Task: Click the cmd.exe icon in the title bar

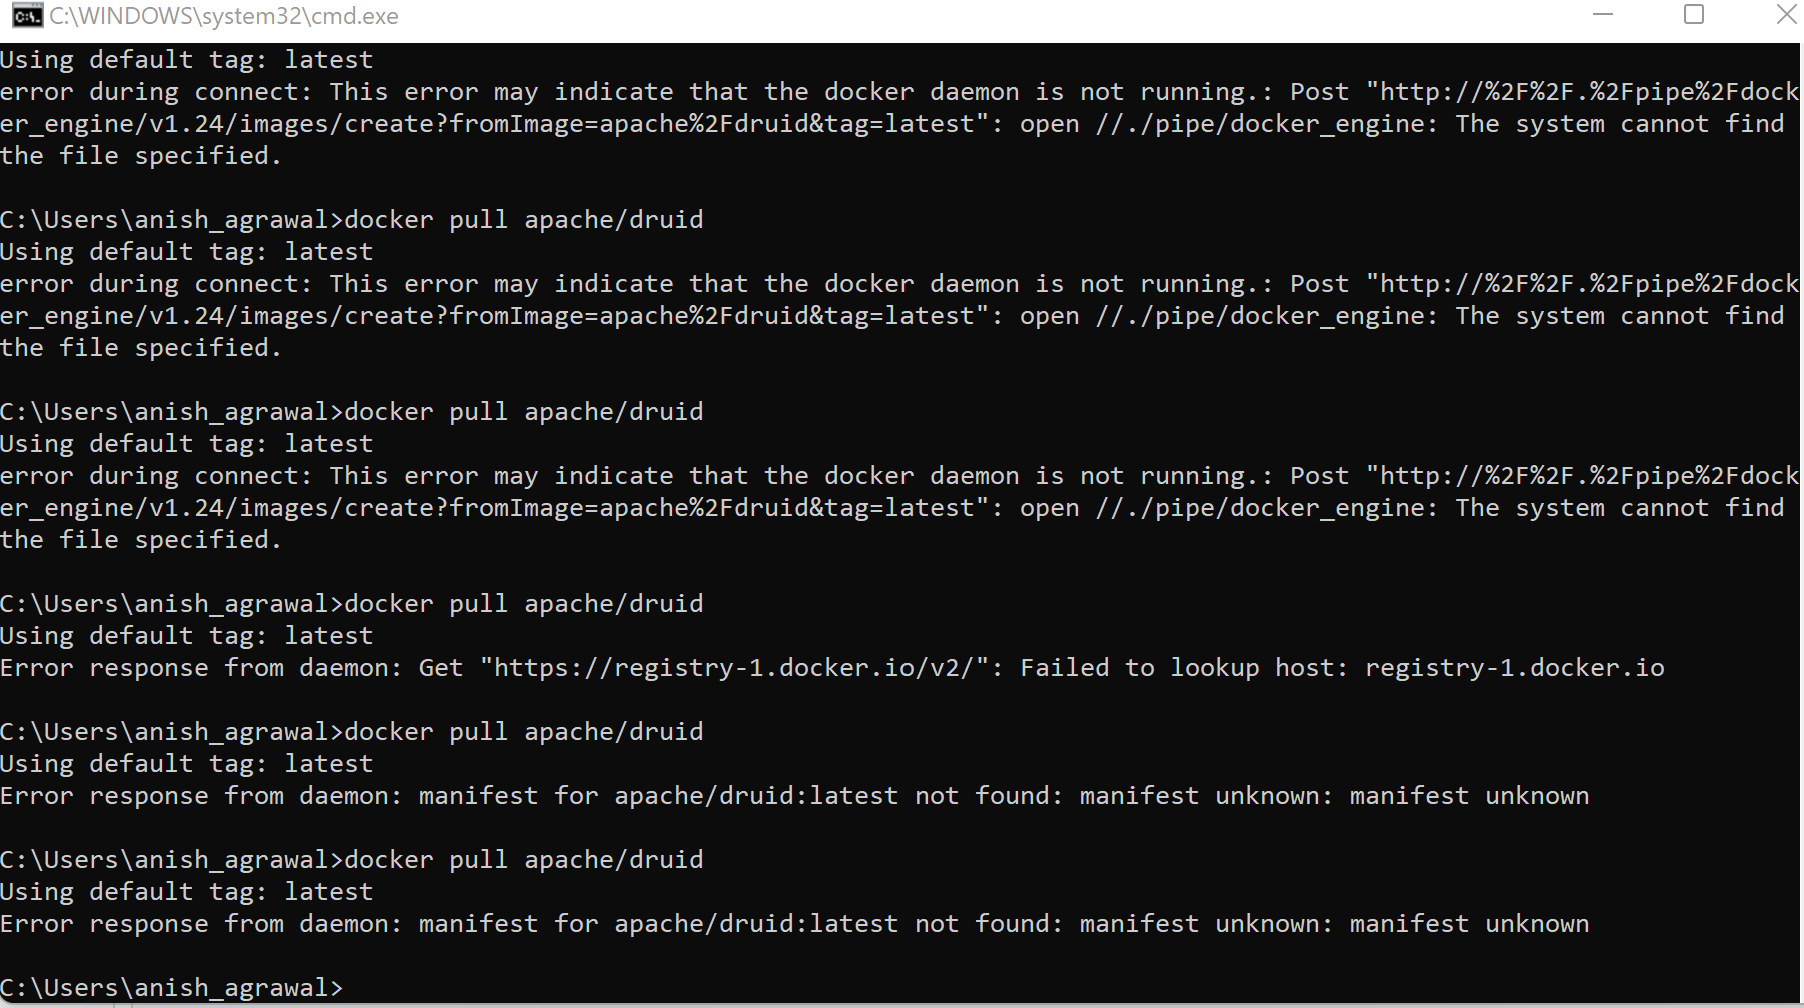Action: coord(28,16)
